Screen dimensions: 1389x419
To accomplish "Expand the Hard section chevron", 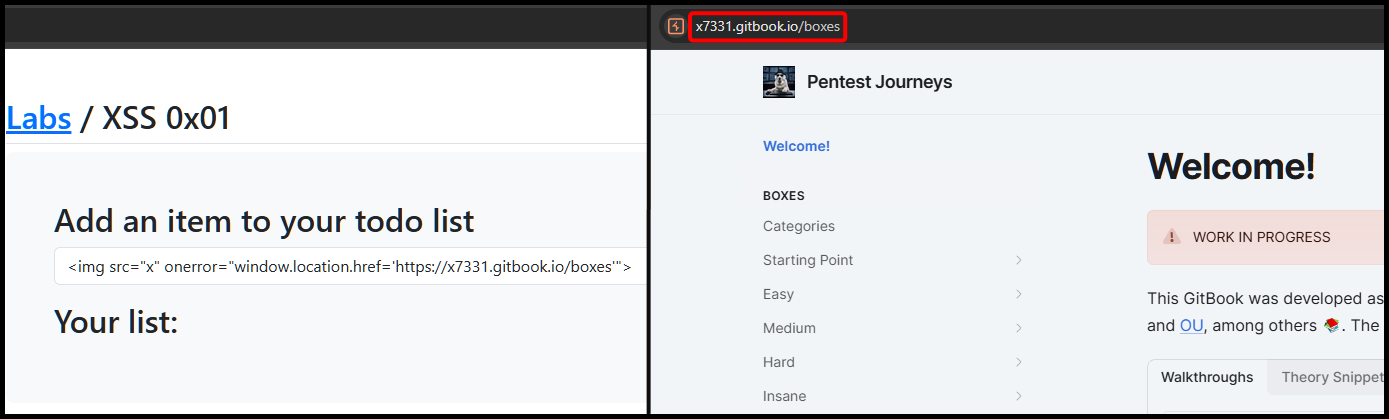I will 1019,362.
